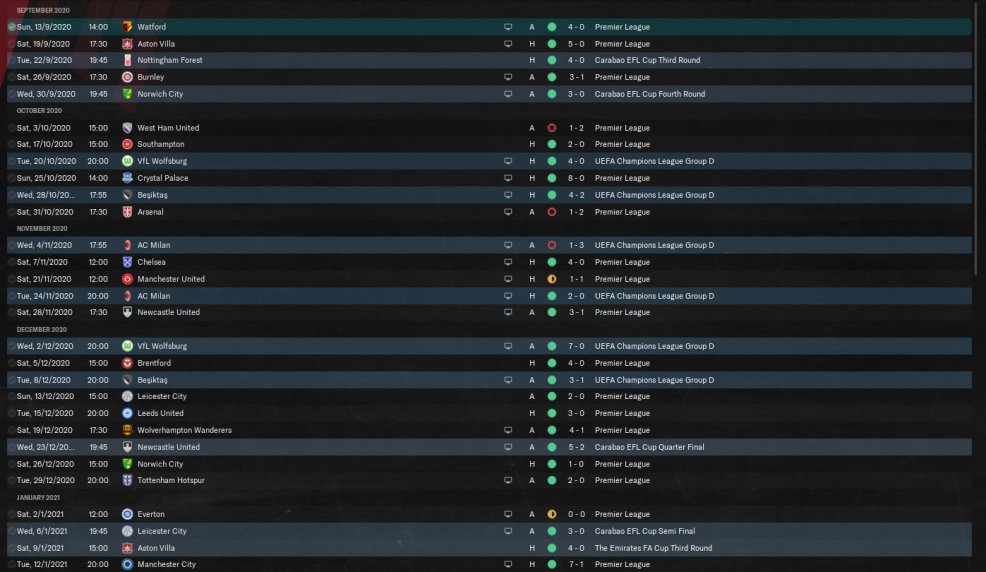Click amber draw indicator for Manchester United match
Viewport: 986px width, 572px height.
[x=551, y=279]
